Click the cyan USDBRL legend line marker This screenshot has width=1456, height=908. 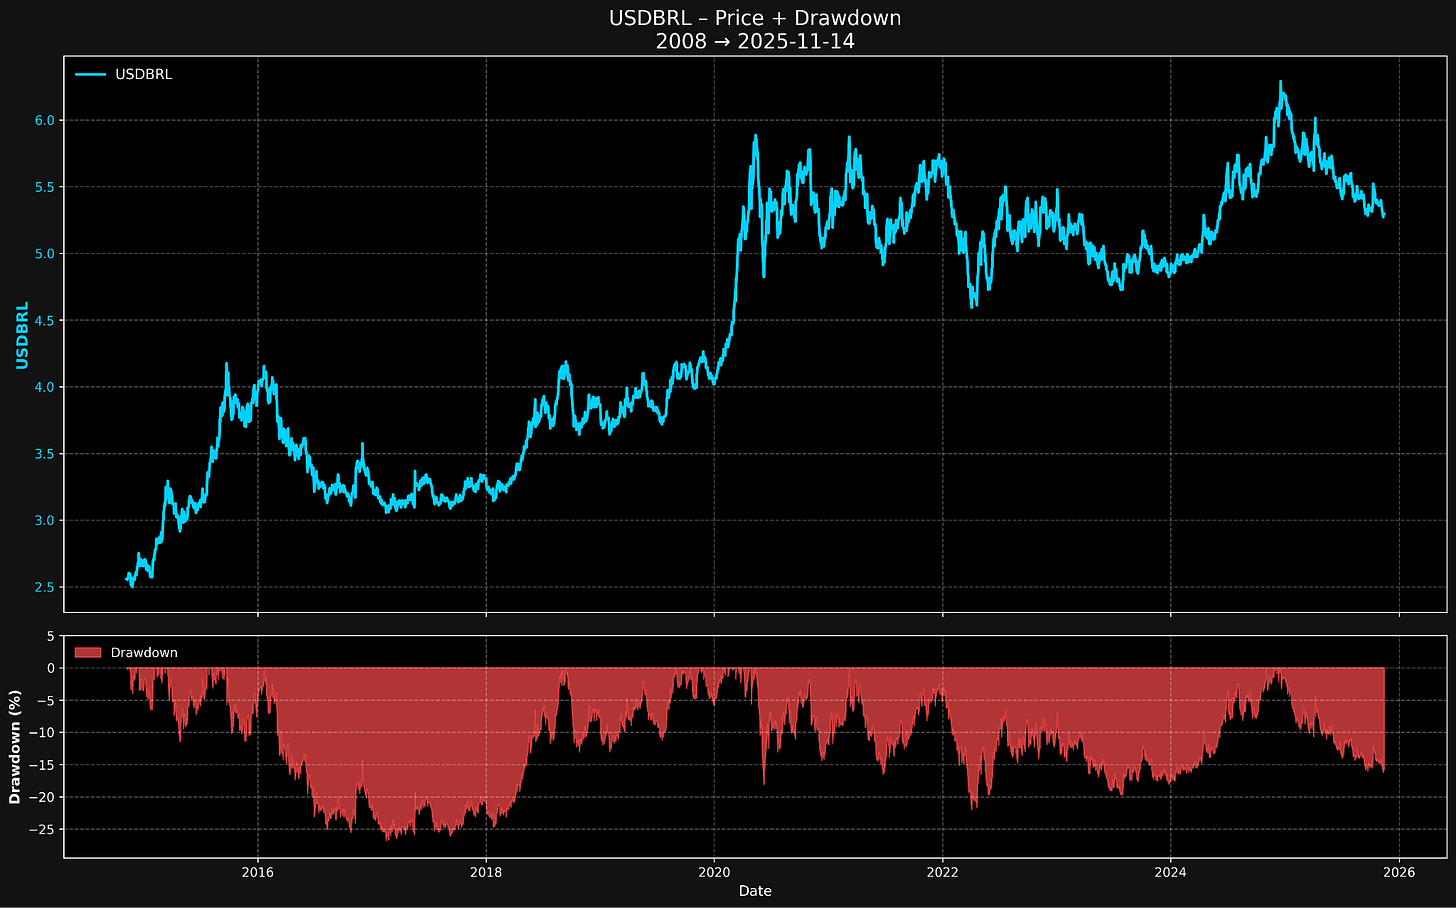[90, 75]
